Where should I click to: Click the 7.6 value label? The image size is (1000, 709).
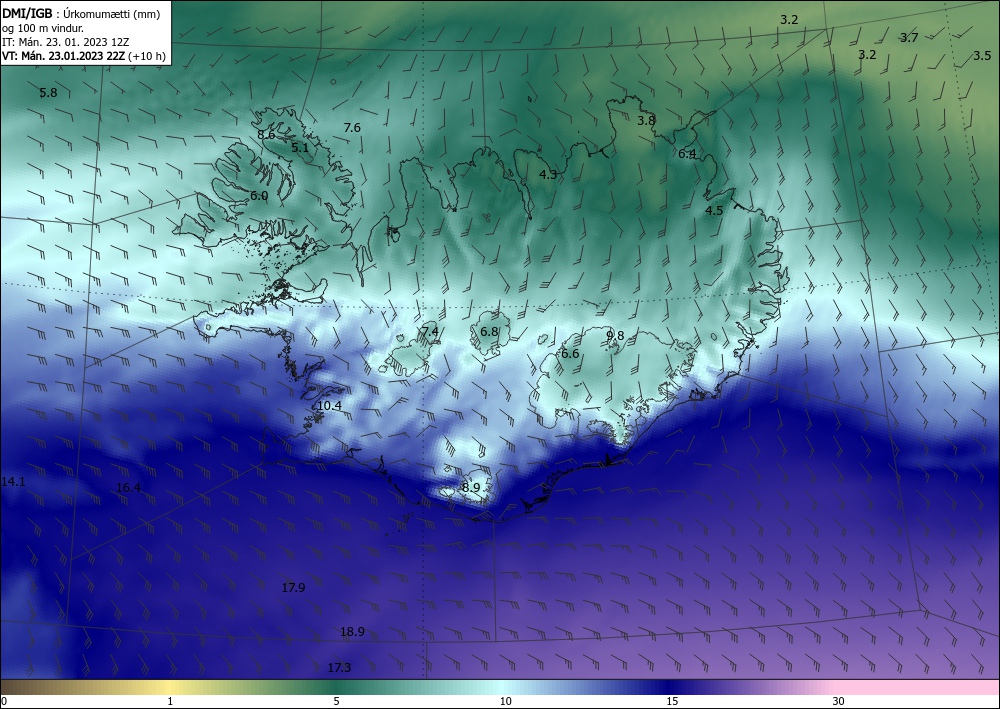[x=352, y=128]
